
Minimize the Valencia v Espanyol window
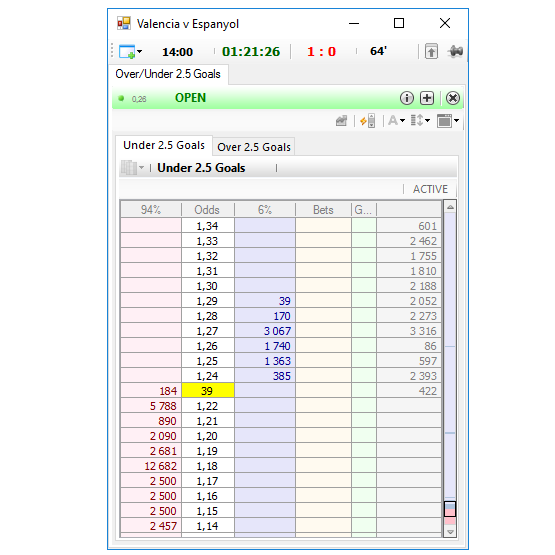(354, 24)
